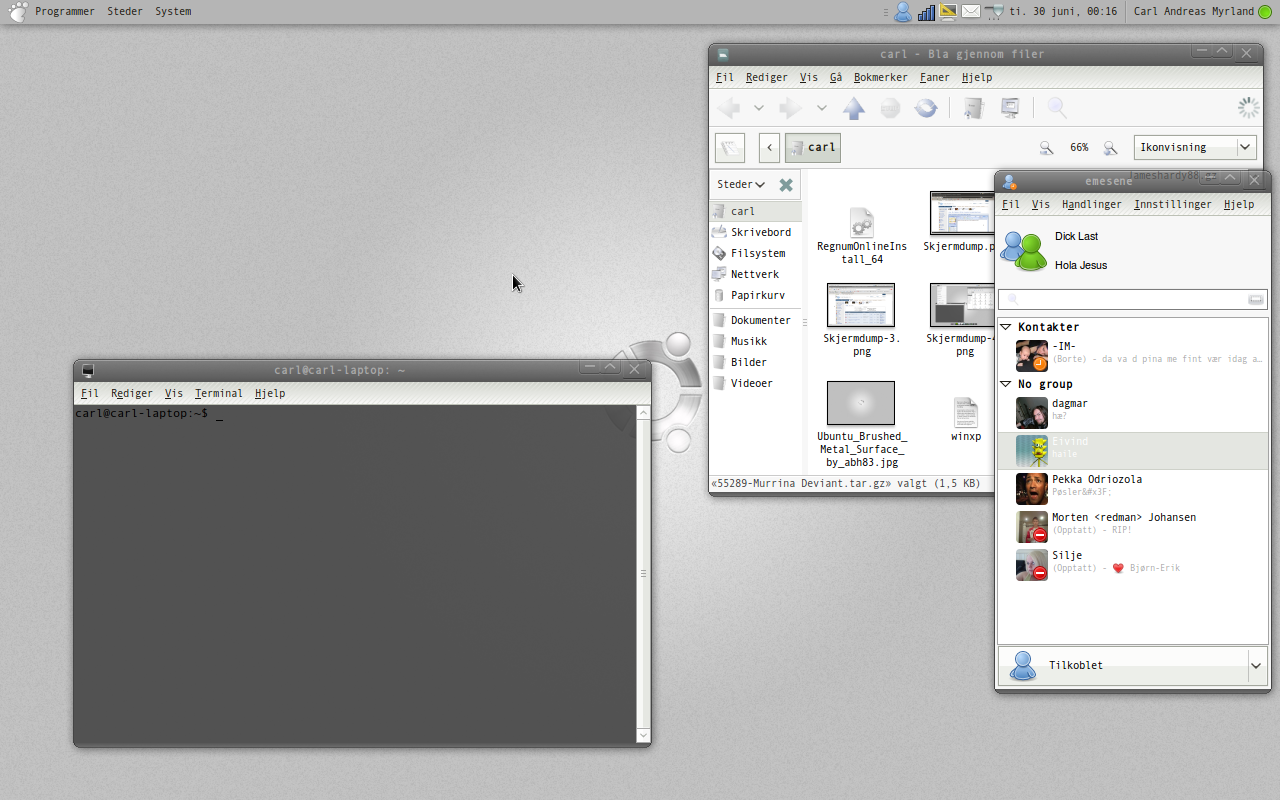Go forward in the file browser toolbar

(x=791, y=108)
